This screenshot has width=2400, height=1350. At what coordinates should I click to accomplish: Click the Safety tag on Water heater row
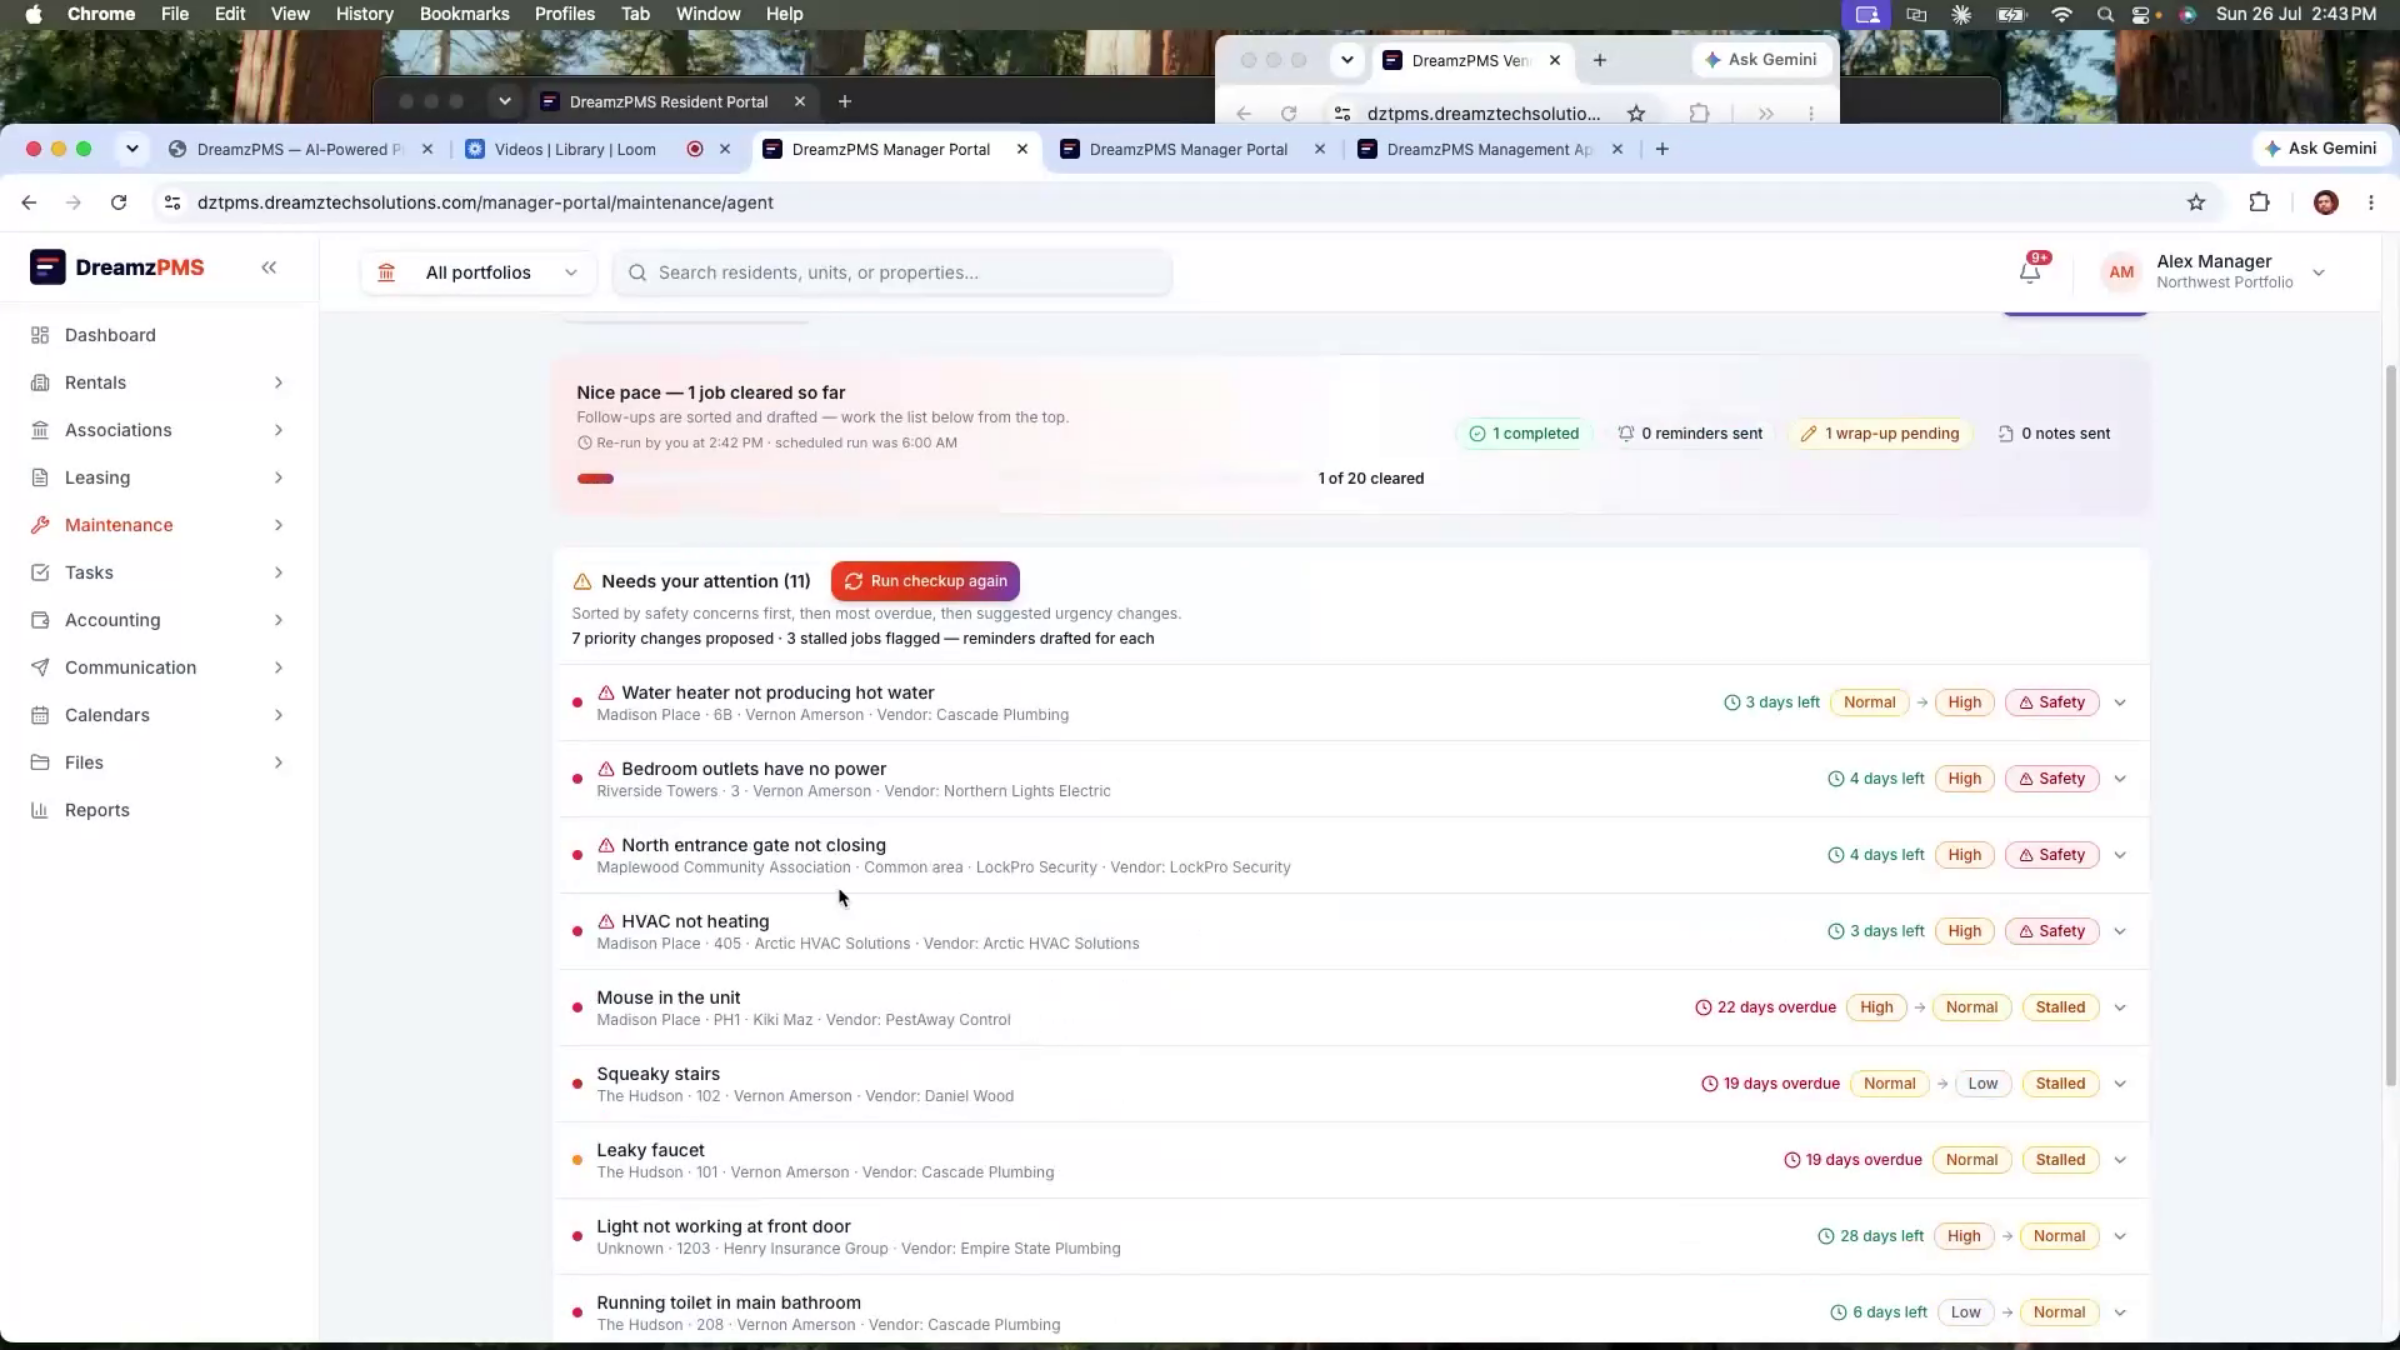tap(2051, 702)
